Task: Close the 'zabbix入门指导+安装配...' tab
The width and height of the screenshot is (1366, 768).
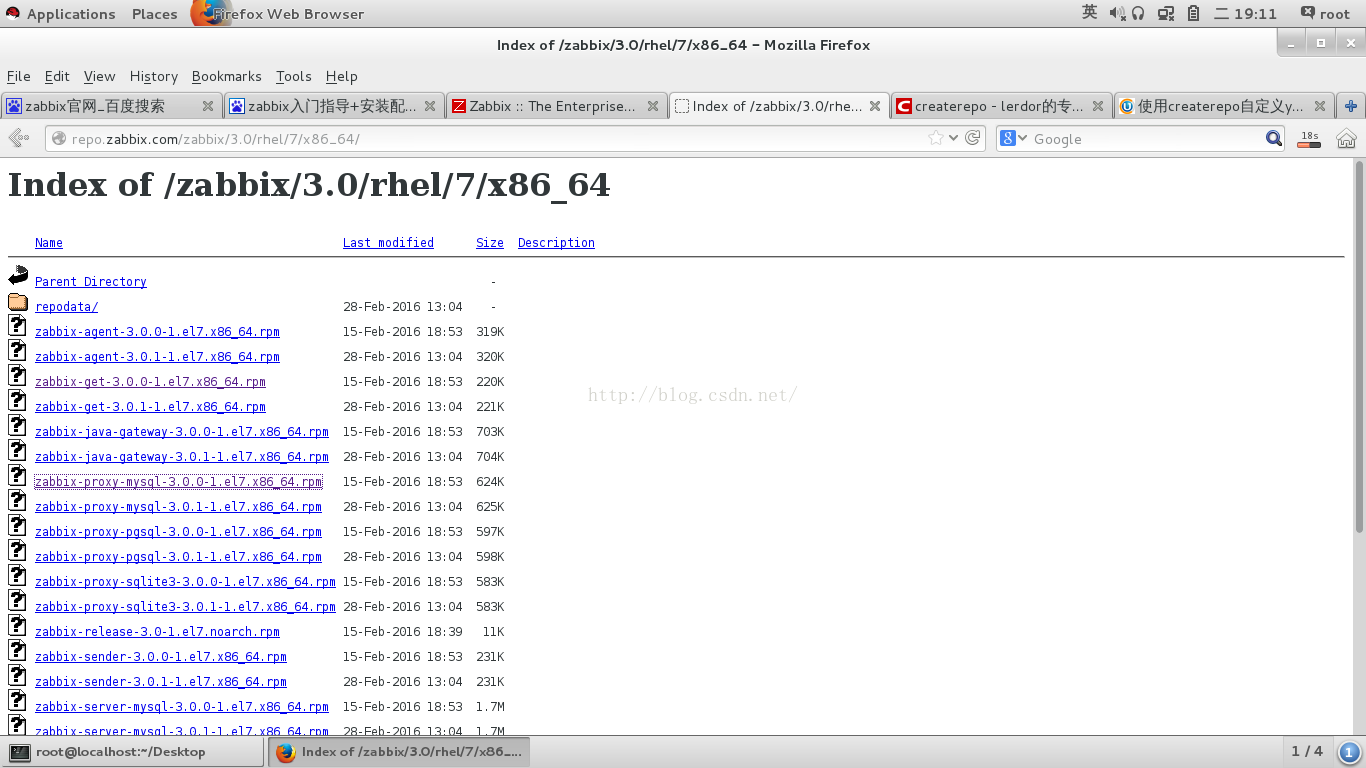Action: 430,106
